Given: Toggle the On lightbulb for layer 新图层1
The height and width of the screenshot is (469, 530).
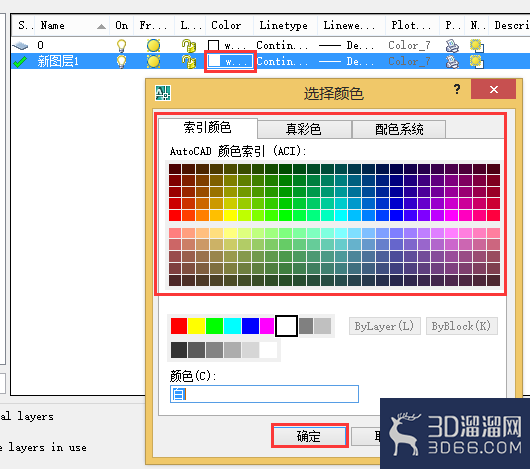Looking at the screenshot, I should tap(121, 61).
